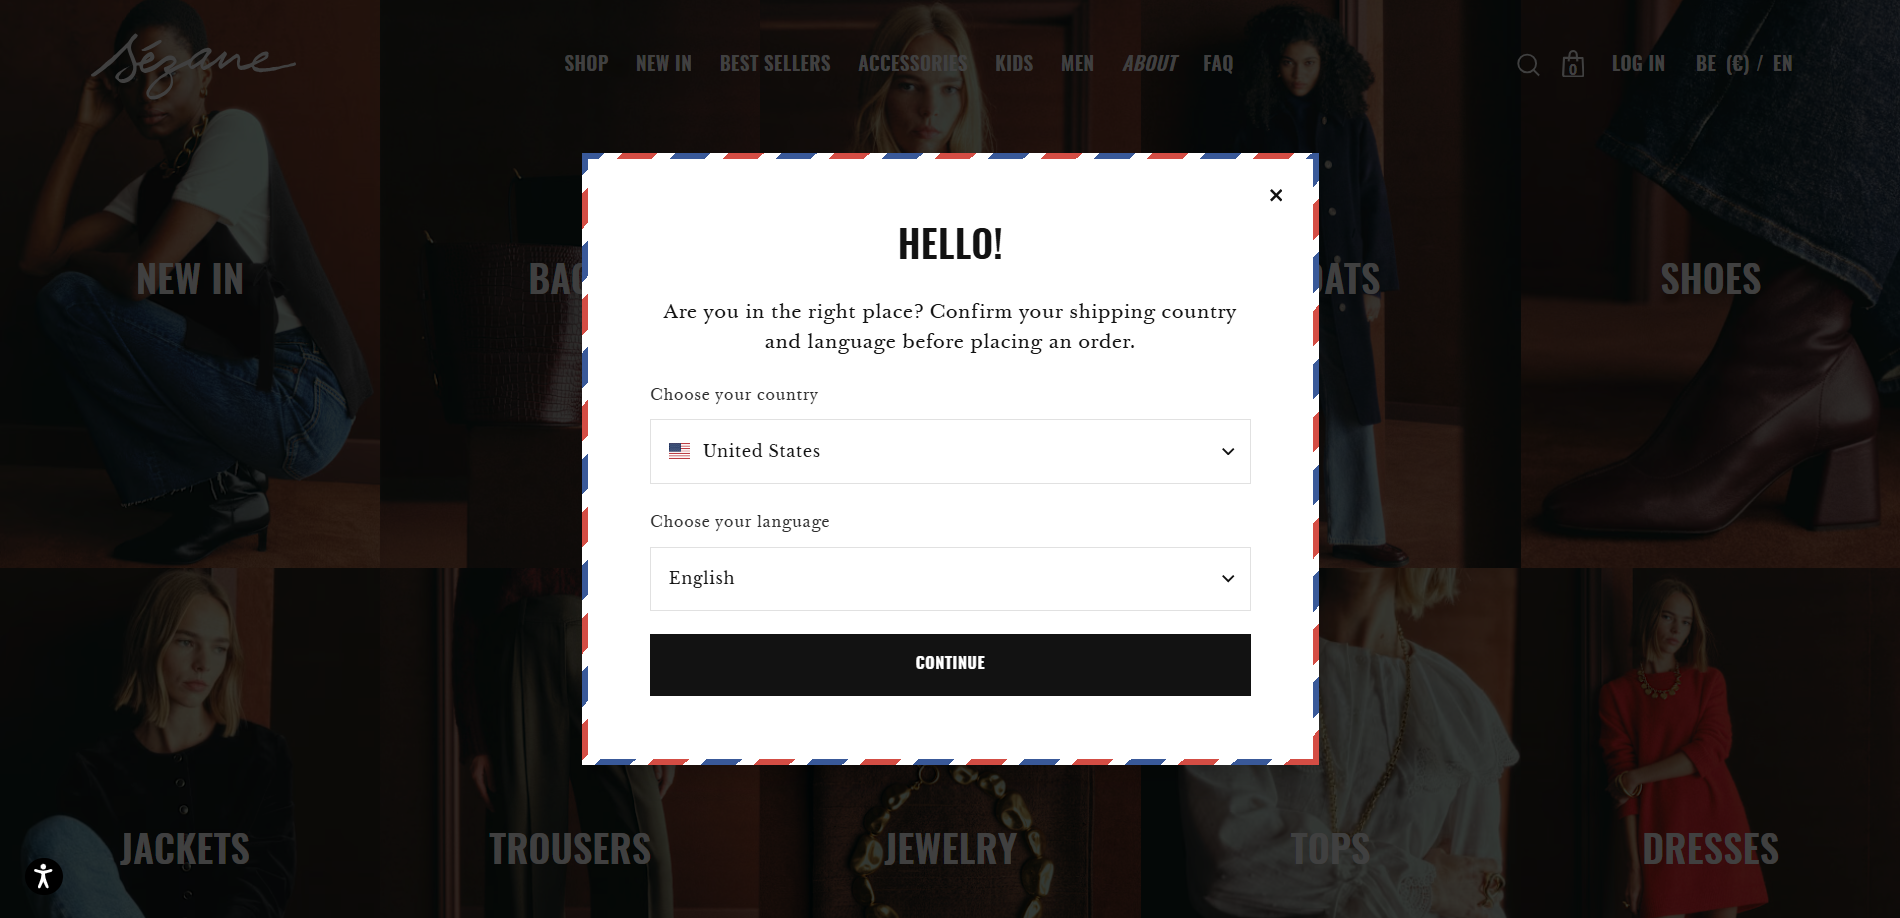1900x918 pixels.
Task: Click the Log In link
Action: tap(1638, 64)
